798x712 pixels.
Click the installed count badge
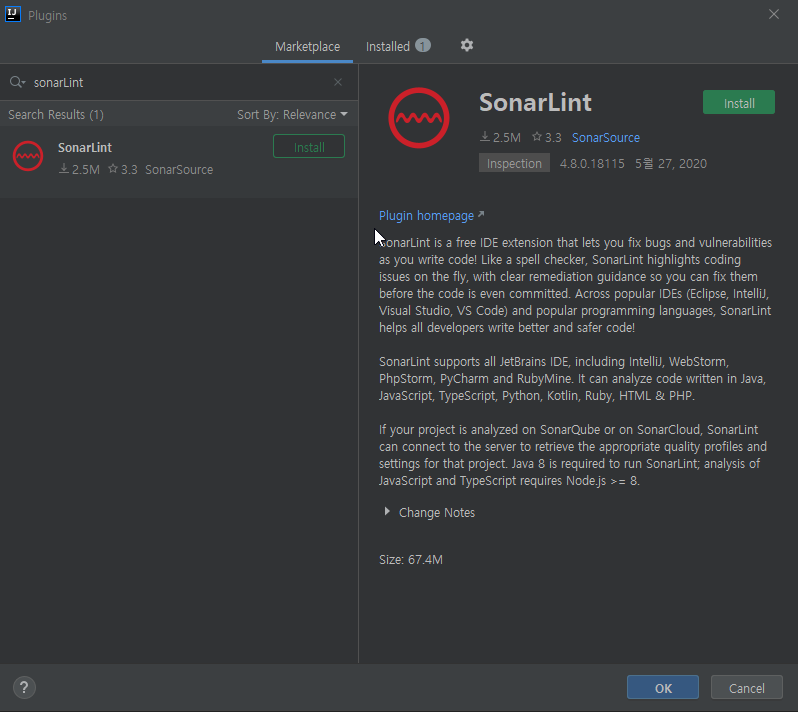point(422,46)
